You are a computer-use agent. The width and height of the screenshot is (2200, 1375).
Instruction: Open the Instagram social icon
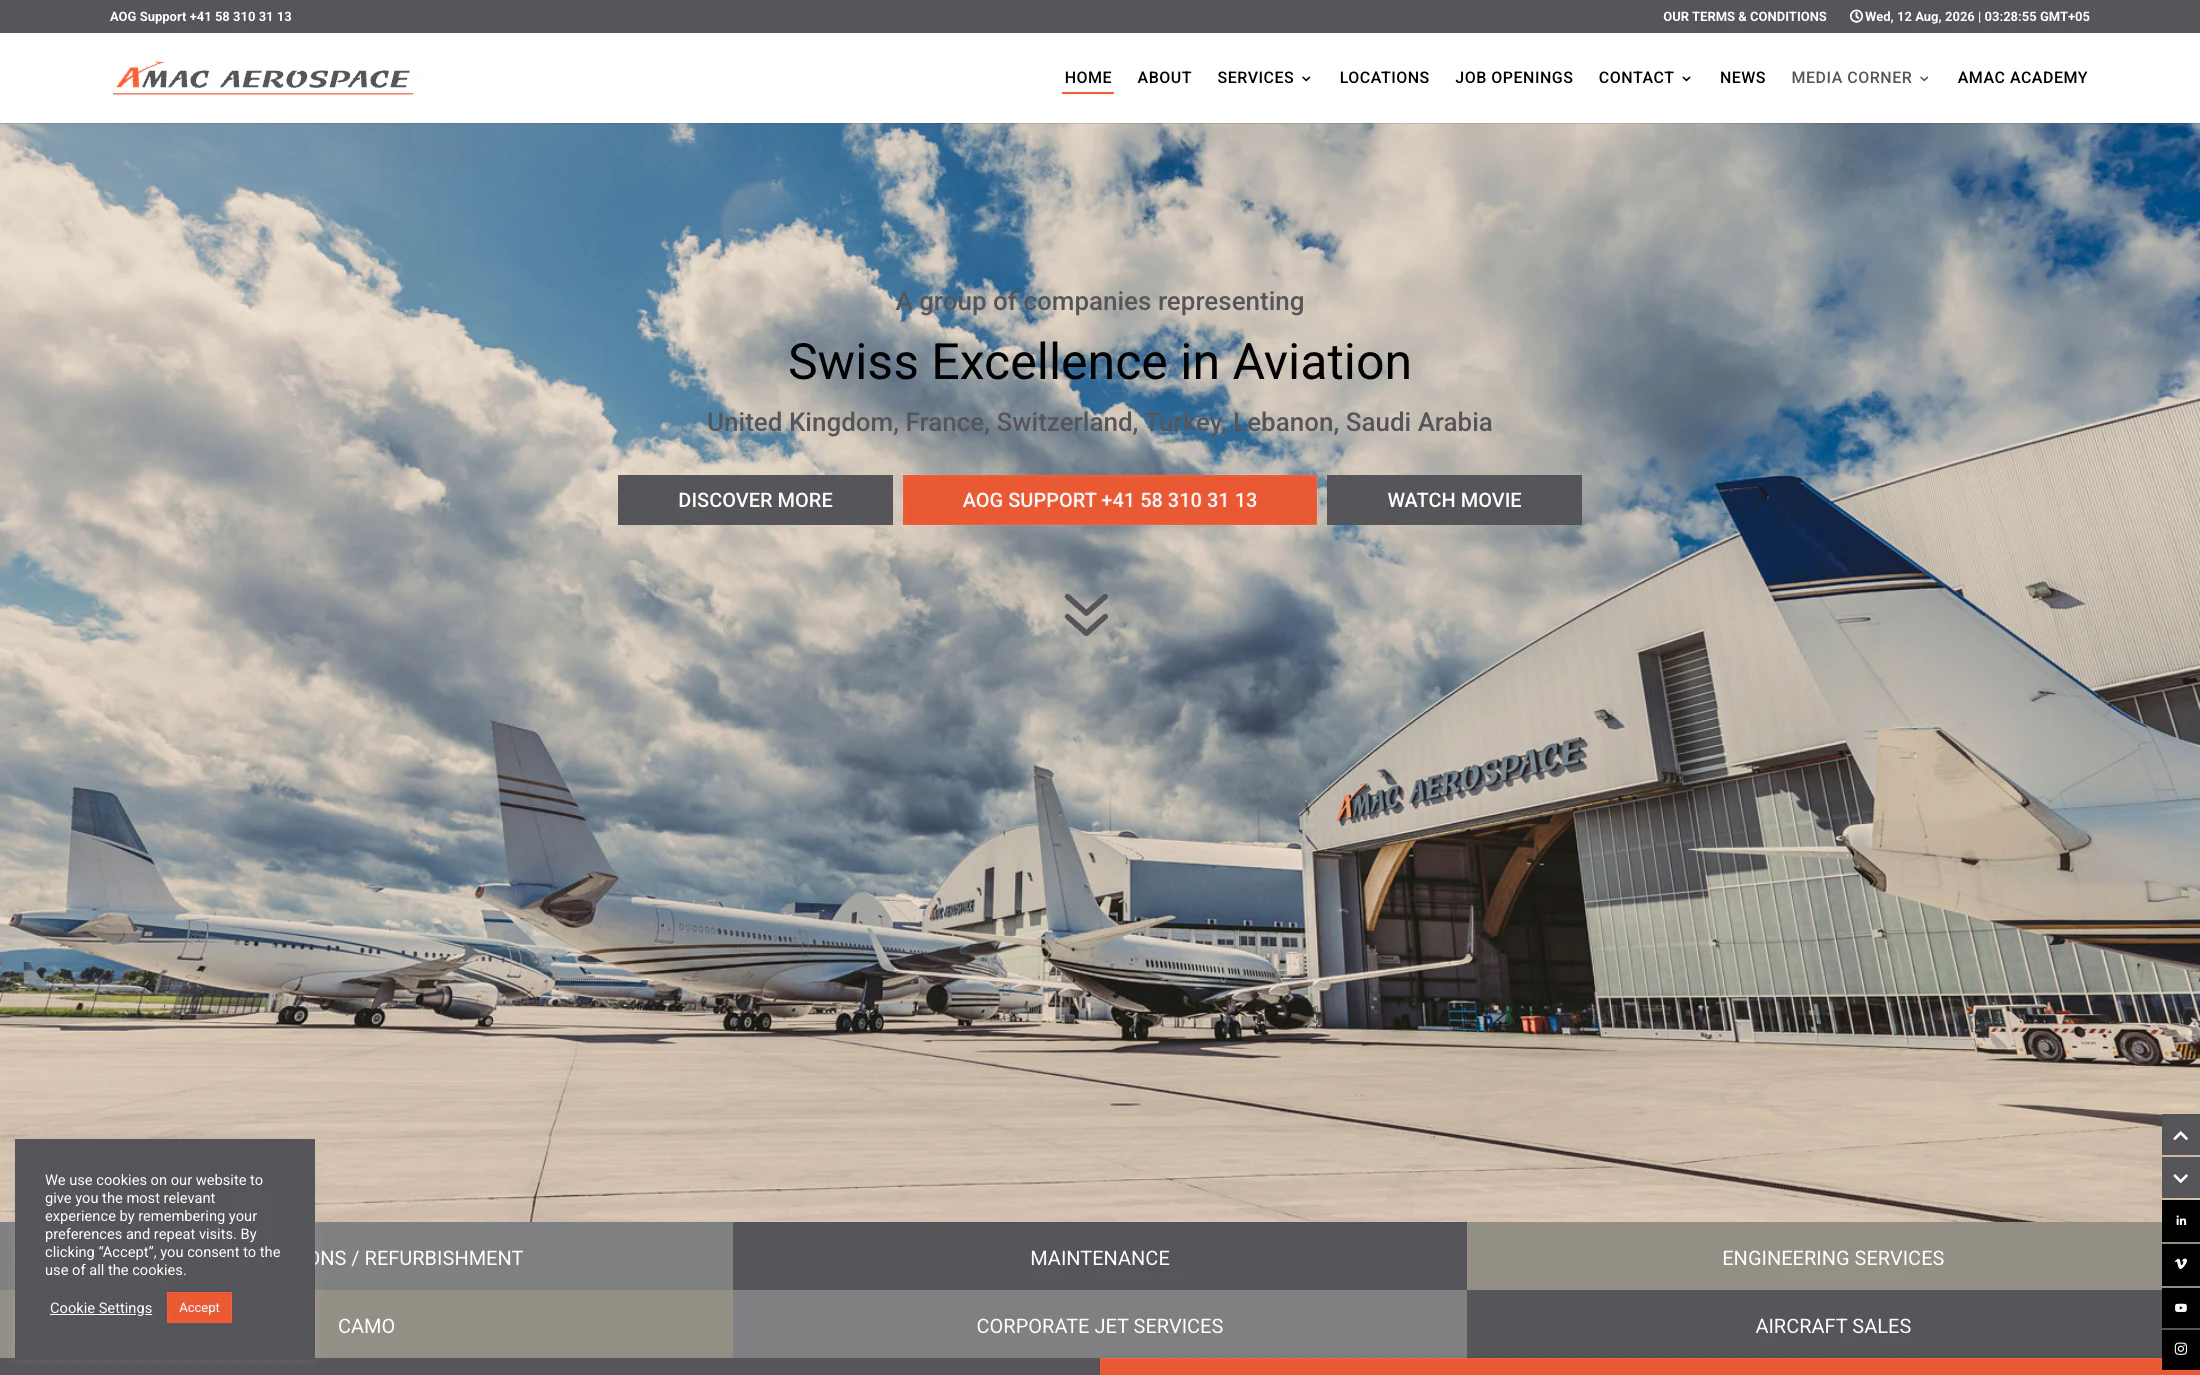(x=2181, y=1349)
